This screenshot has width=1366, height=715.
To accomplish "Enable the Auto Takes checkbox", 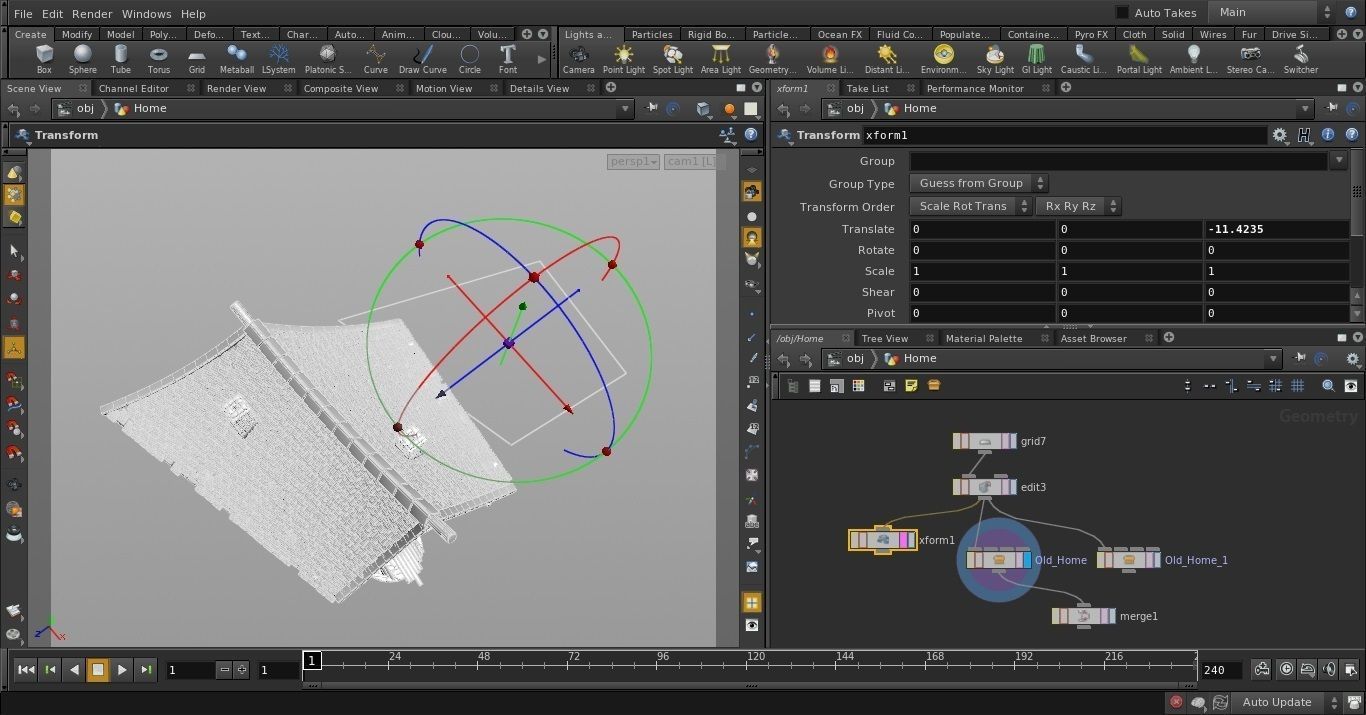I will (x=1122, y=13).
